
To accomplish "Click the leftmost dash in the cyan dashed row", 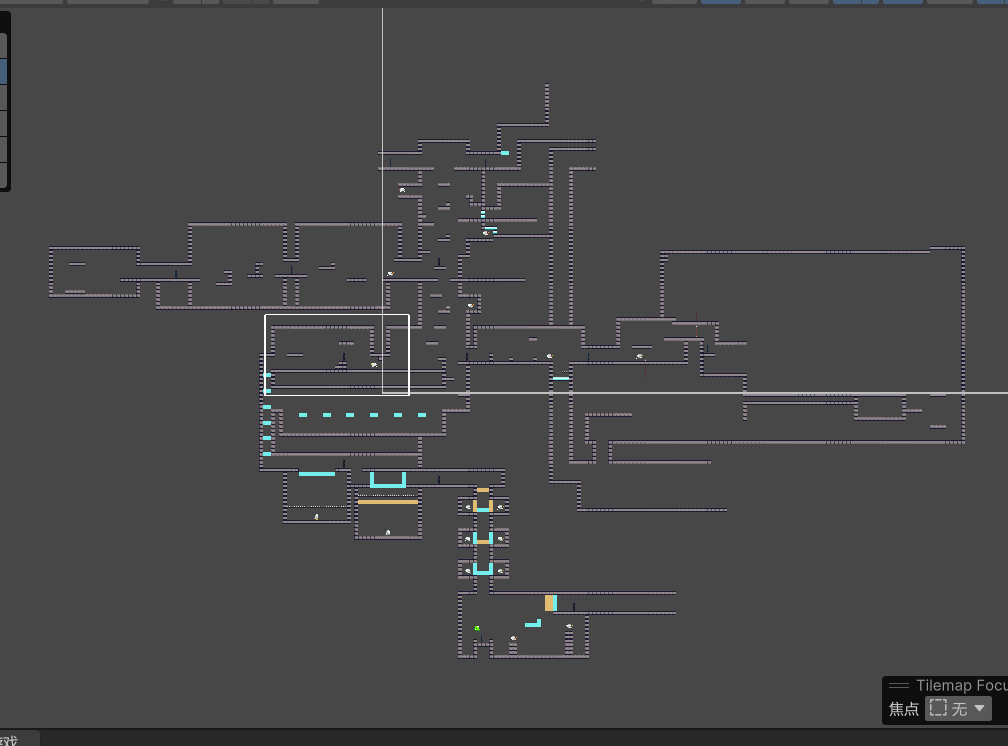I will pyautogui.click(x=302, y=415).
